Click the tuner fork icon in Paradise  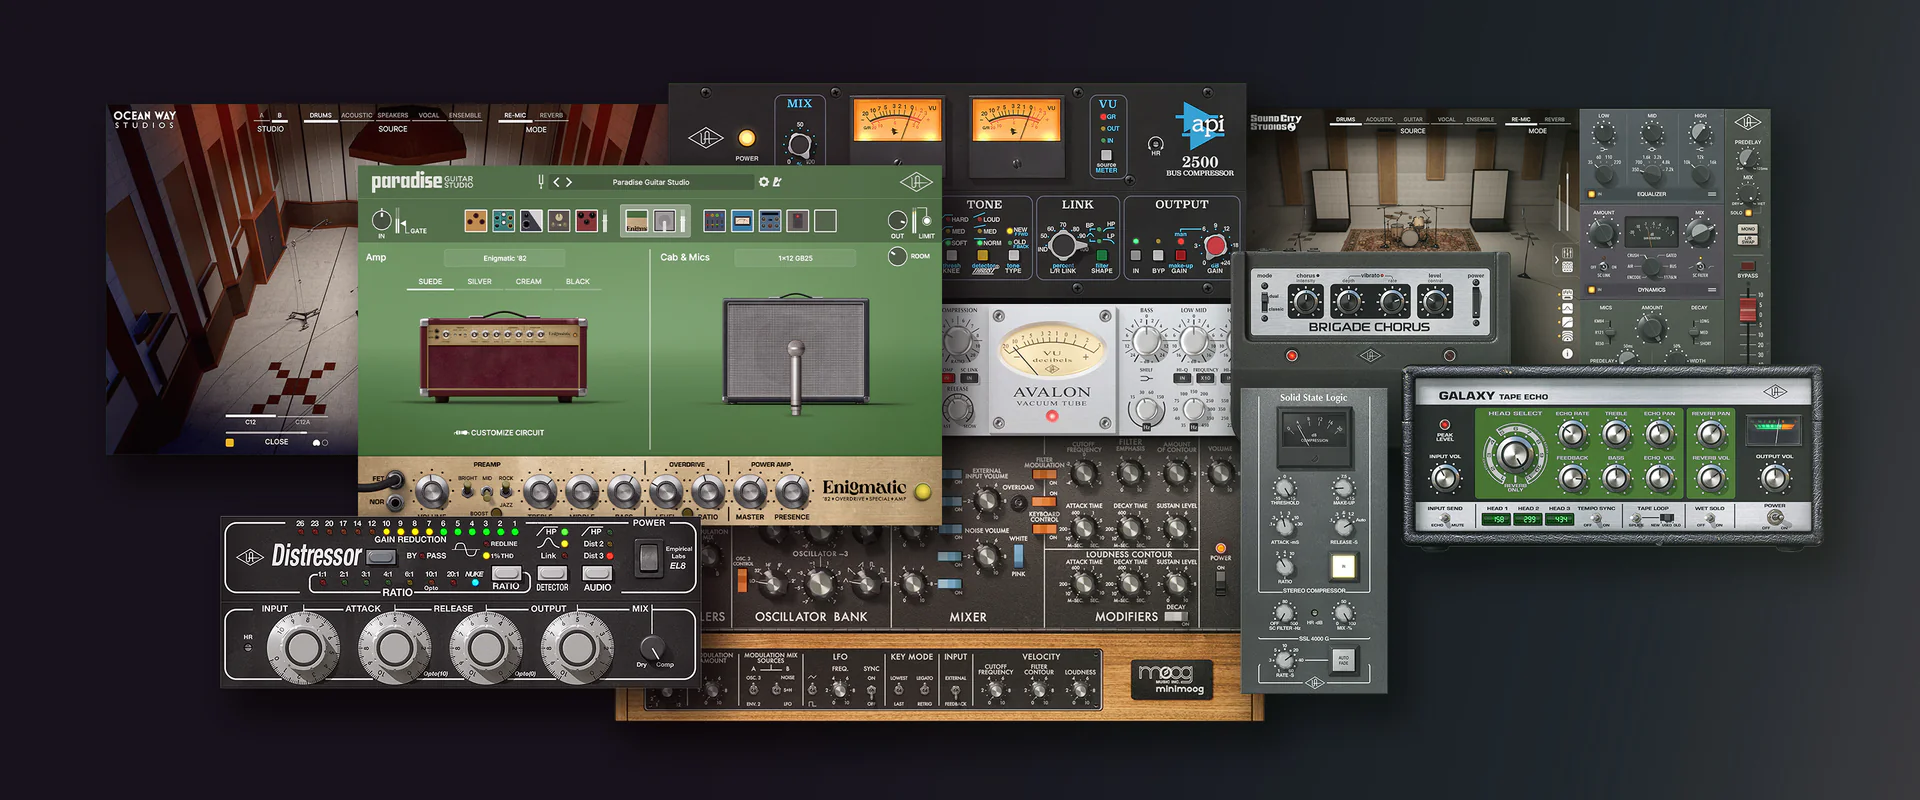click(541, 182)
